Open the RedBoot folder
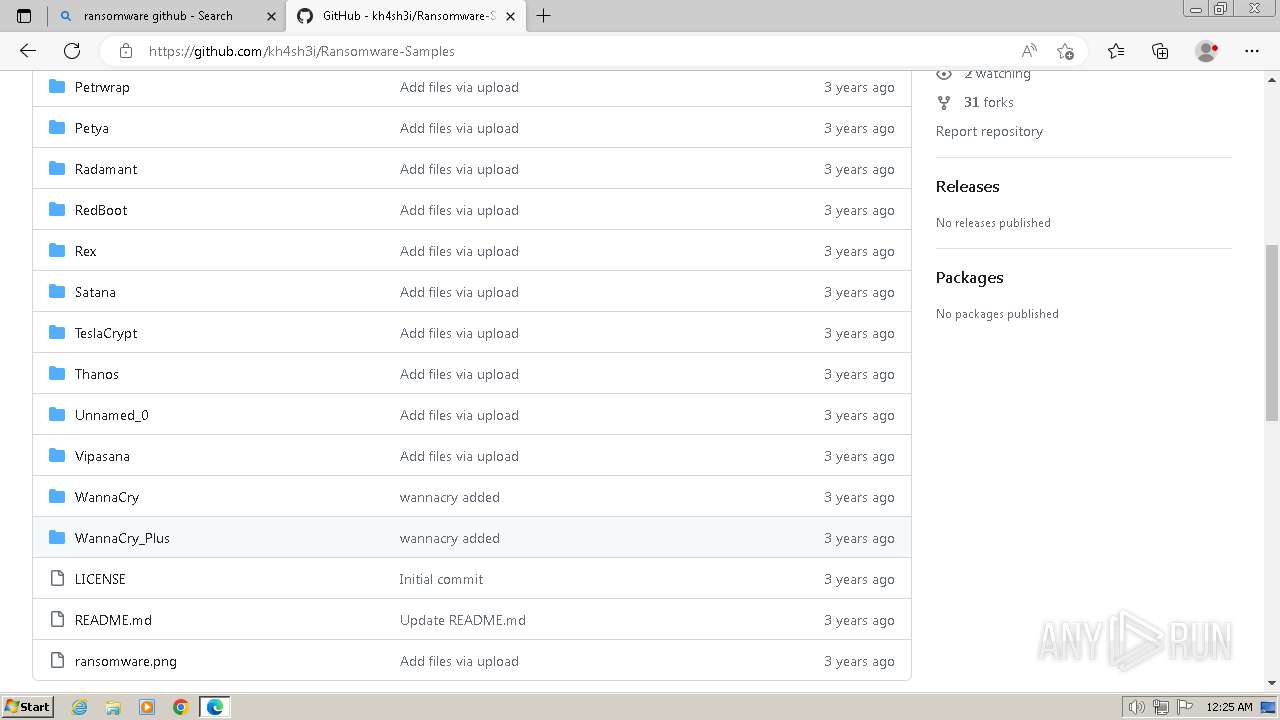Image resolution: width=1280 pixels, height=720 pixels. click(101, 210)
